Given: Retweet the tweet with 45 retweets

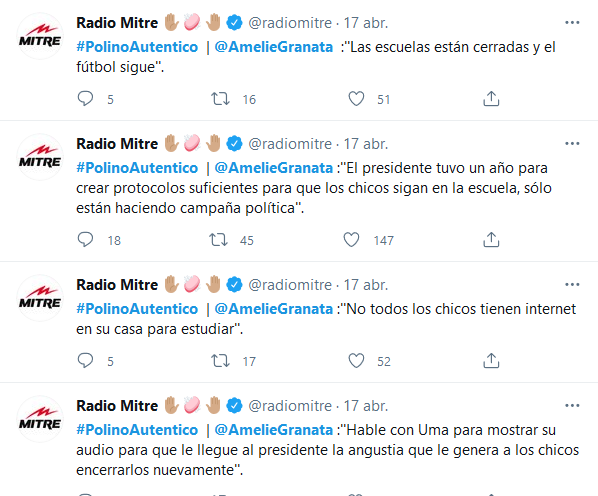Looking at the screenshot, I should [x=218, y=240].
